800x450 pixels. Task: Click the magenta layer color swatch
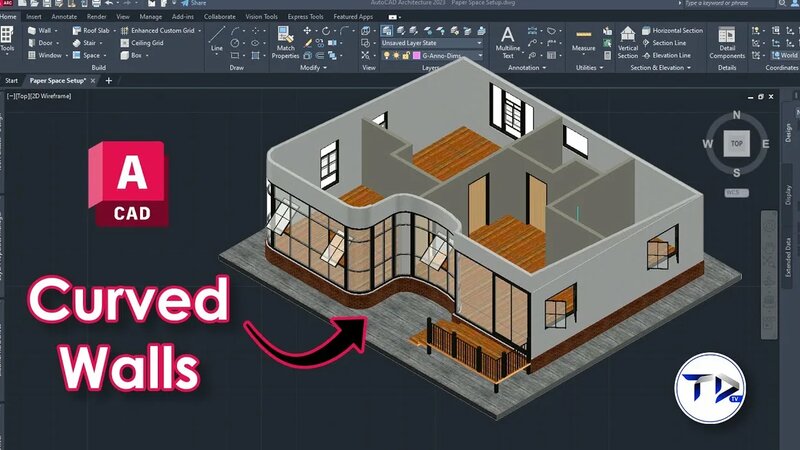click(x=416, y=55)
